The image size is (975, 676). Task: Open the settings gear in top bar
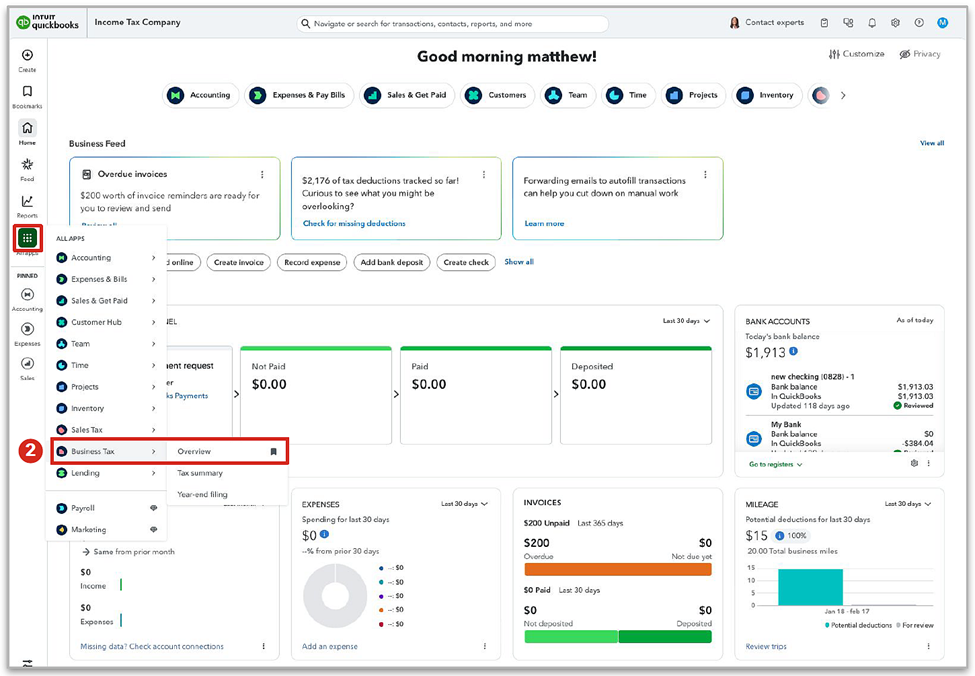tap(895, 23)
